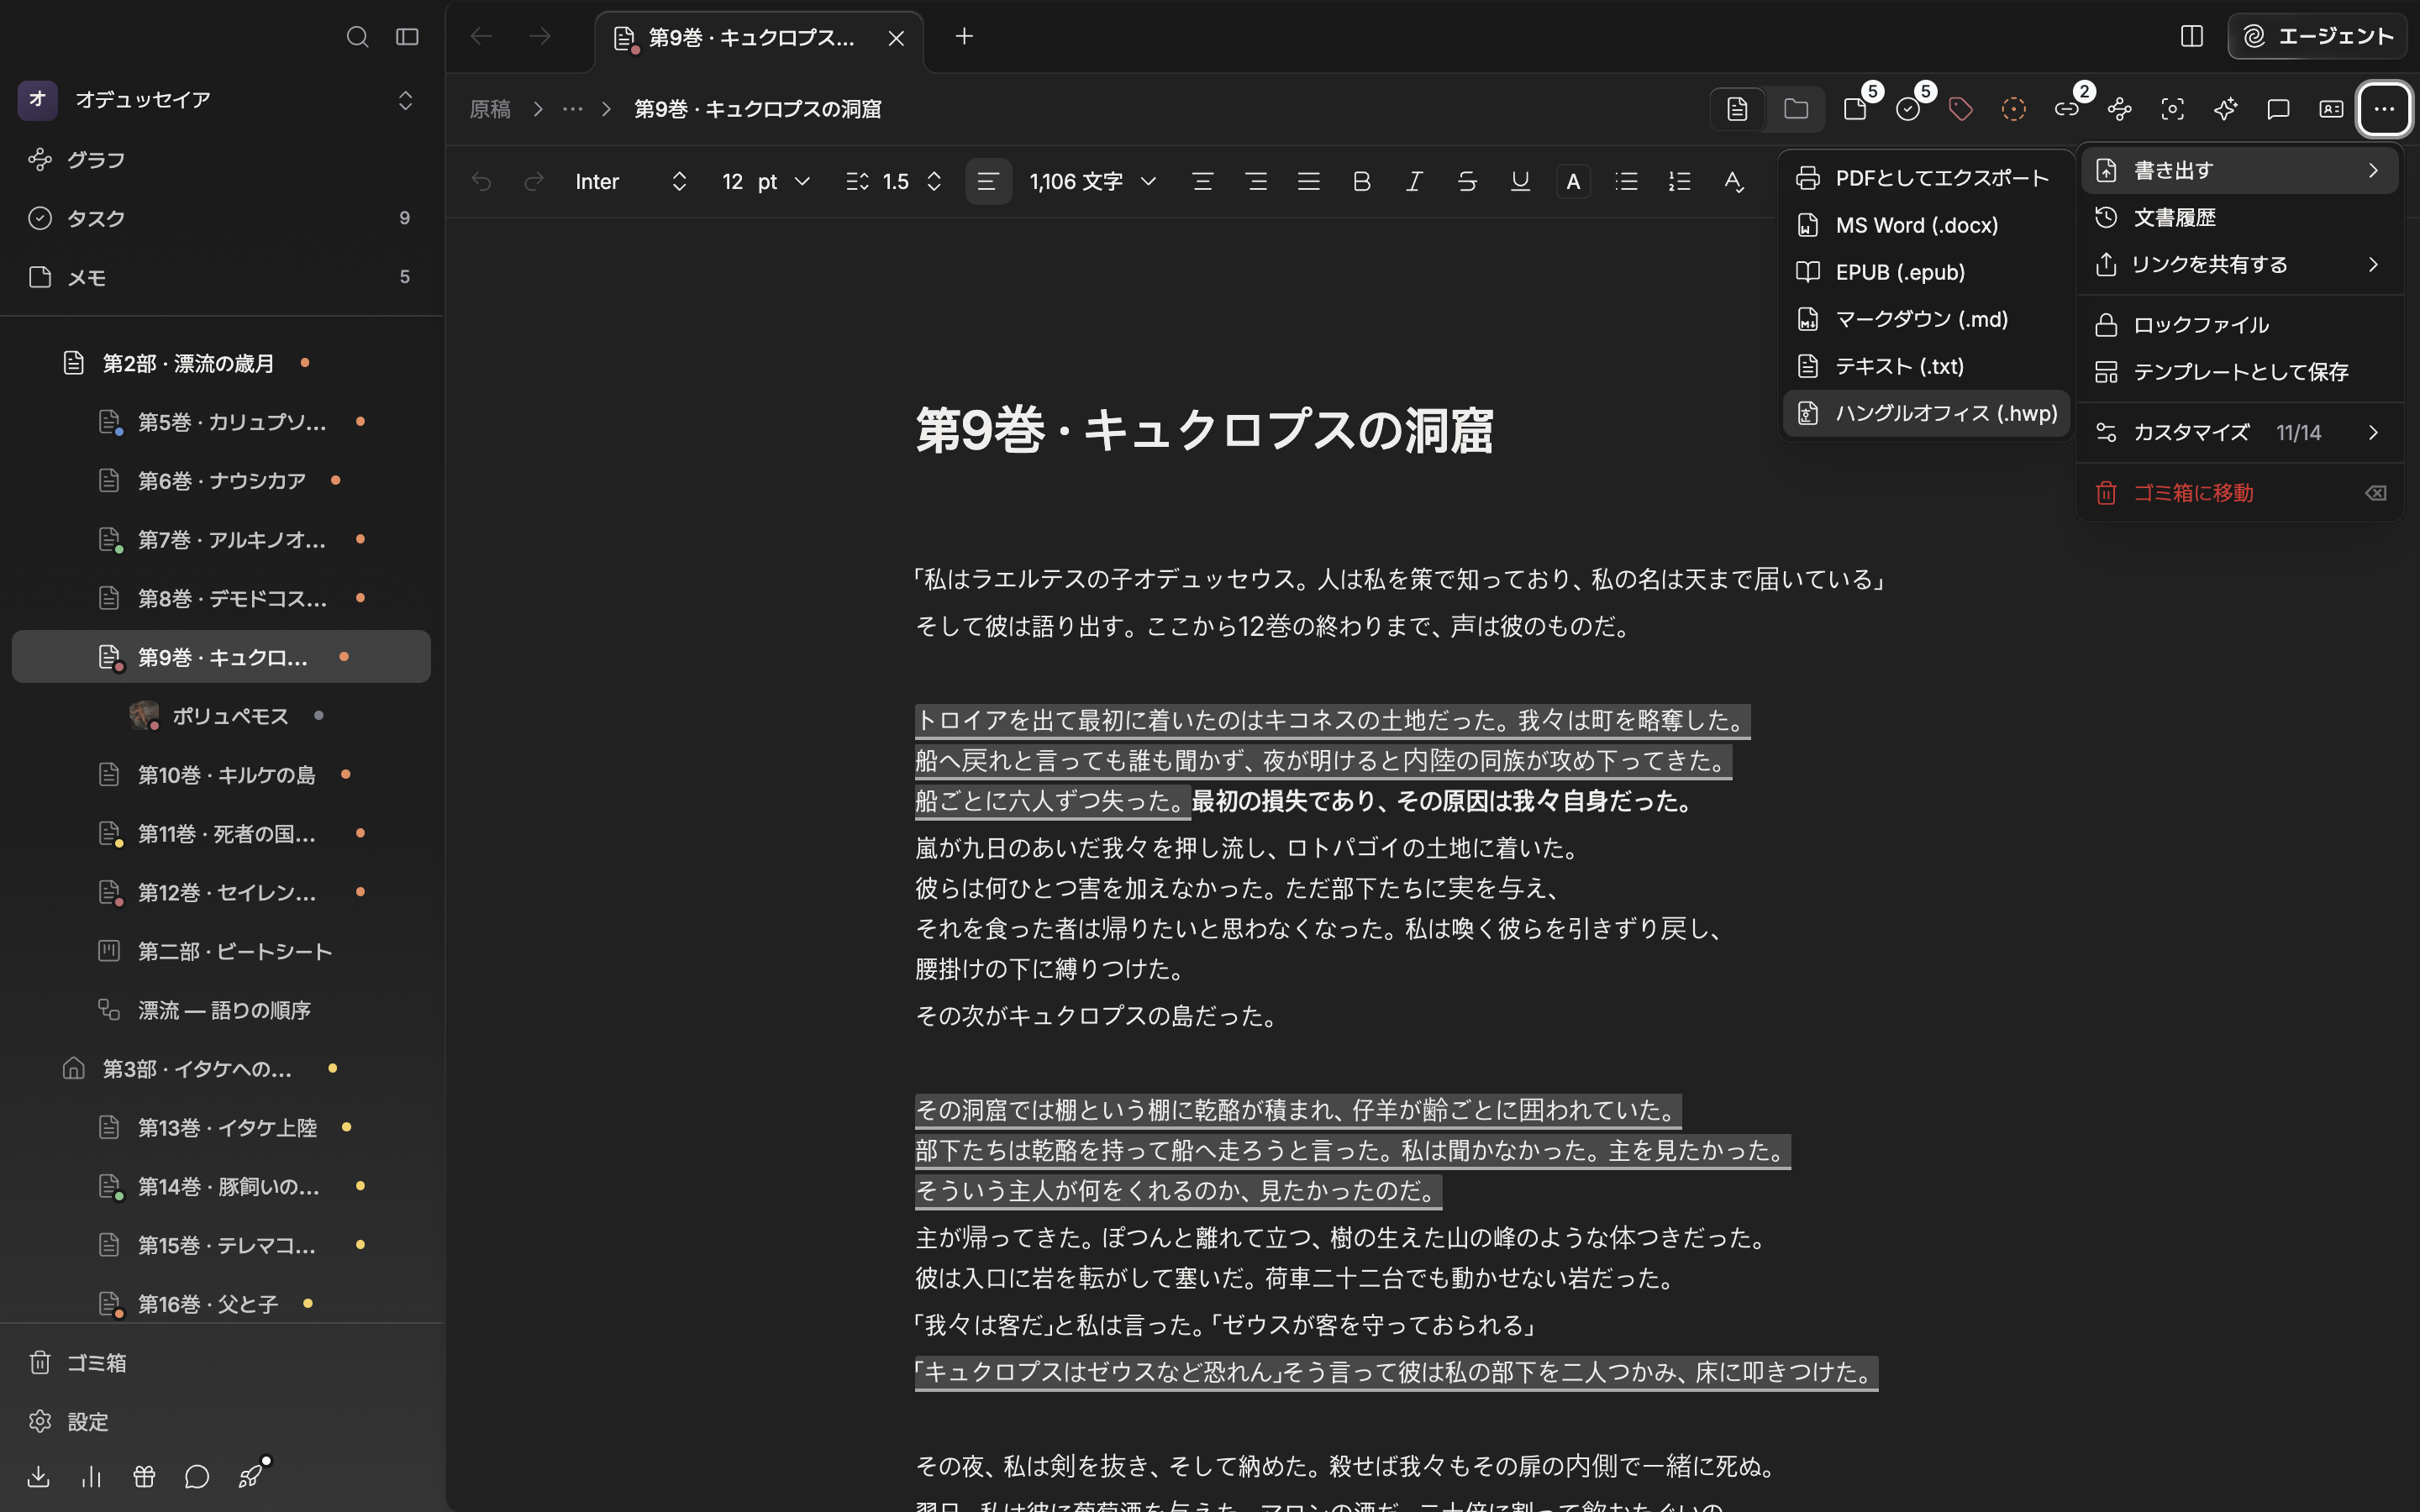Expand リンクを共有する submenu
The width and height of the screenshot is (2420, 1512).
pyautogui.click(x=2240, y=264)
